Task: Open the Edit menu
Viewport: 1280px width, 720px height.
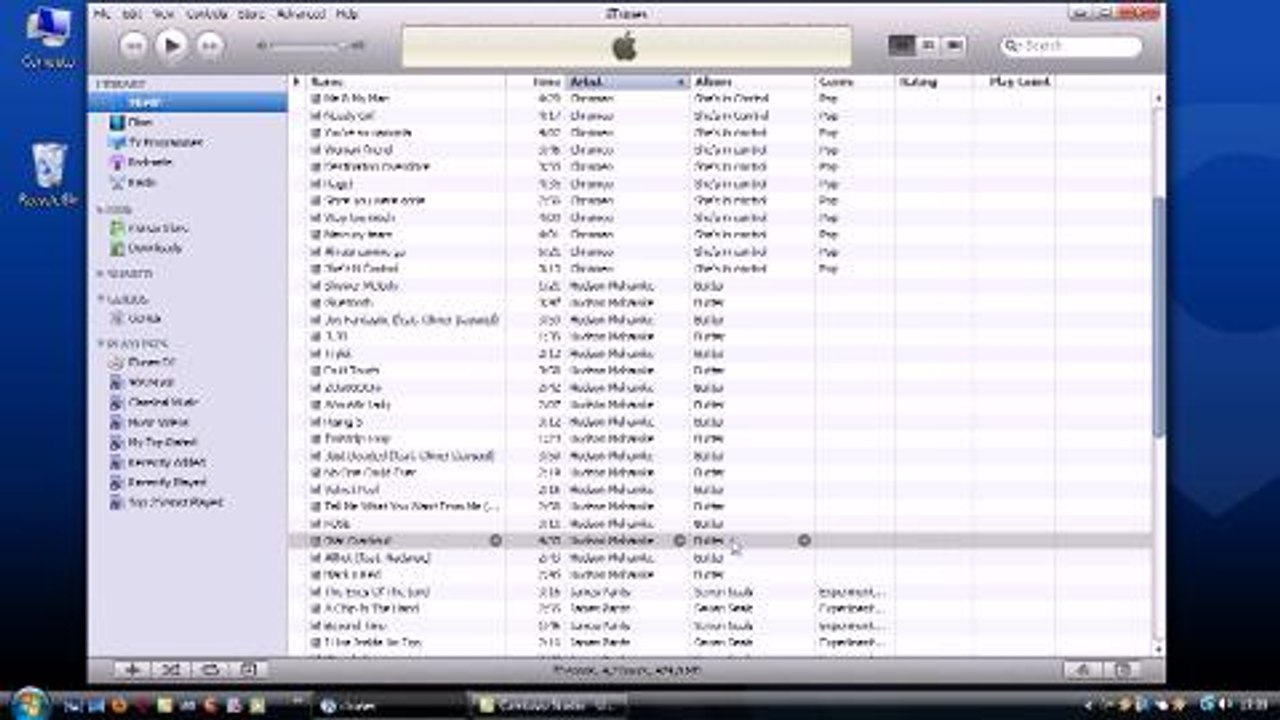Action: 131,15
